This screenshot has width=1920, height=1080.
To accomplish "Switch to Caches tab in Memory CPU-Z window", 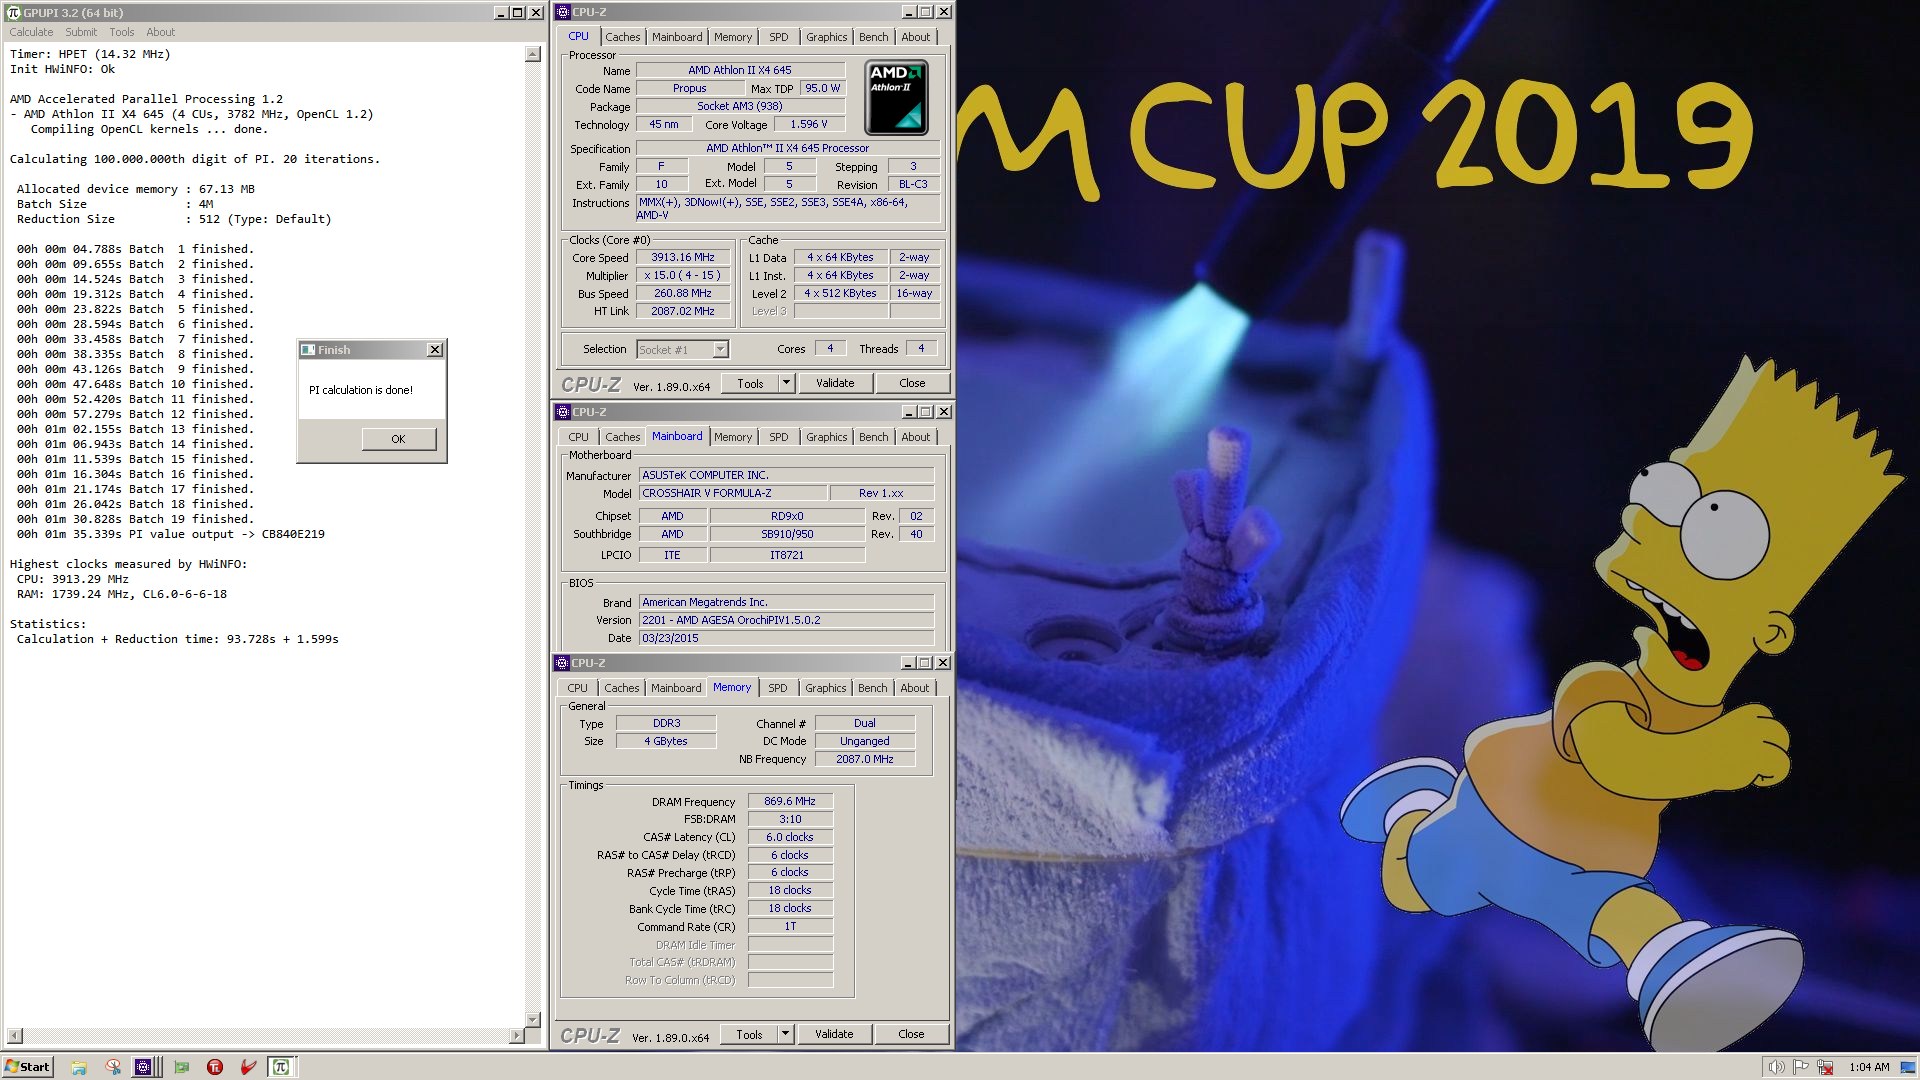I will 621,688.
